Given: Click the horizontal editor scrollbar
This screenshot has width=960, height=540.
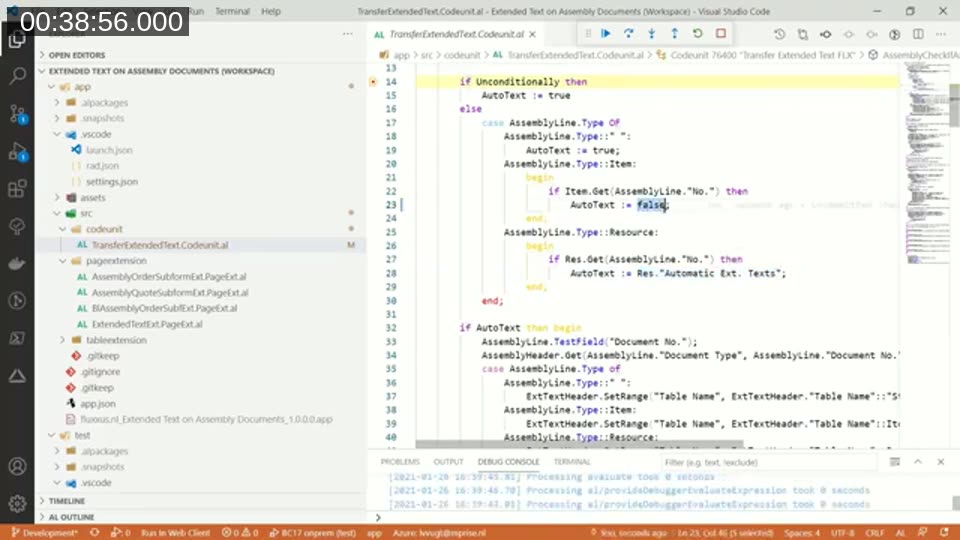Looking at the screenshot, I should click(x=579, y=444).
